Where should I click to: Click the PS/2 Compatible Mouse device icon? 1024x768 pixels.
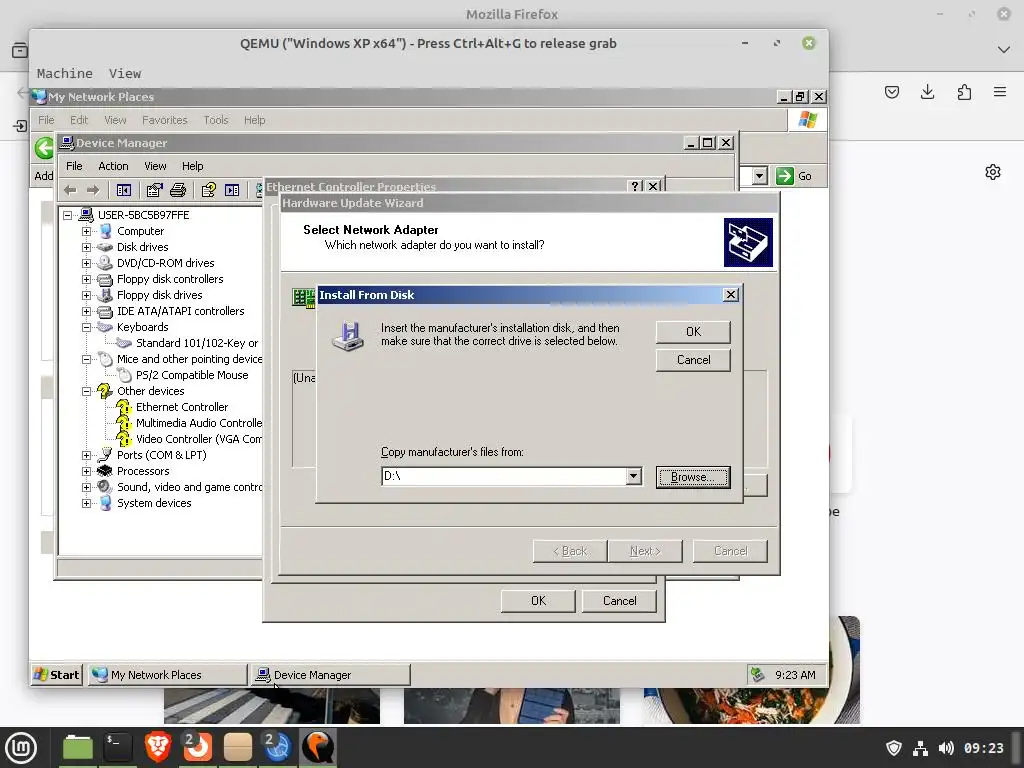pyautogui.click(x=124, y=375)
